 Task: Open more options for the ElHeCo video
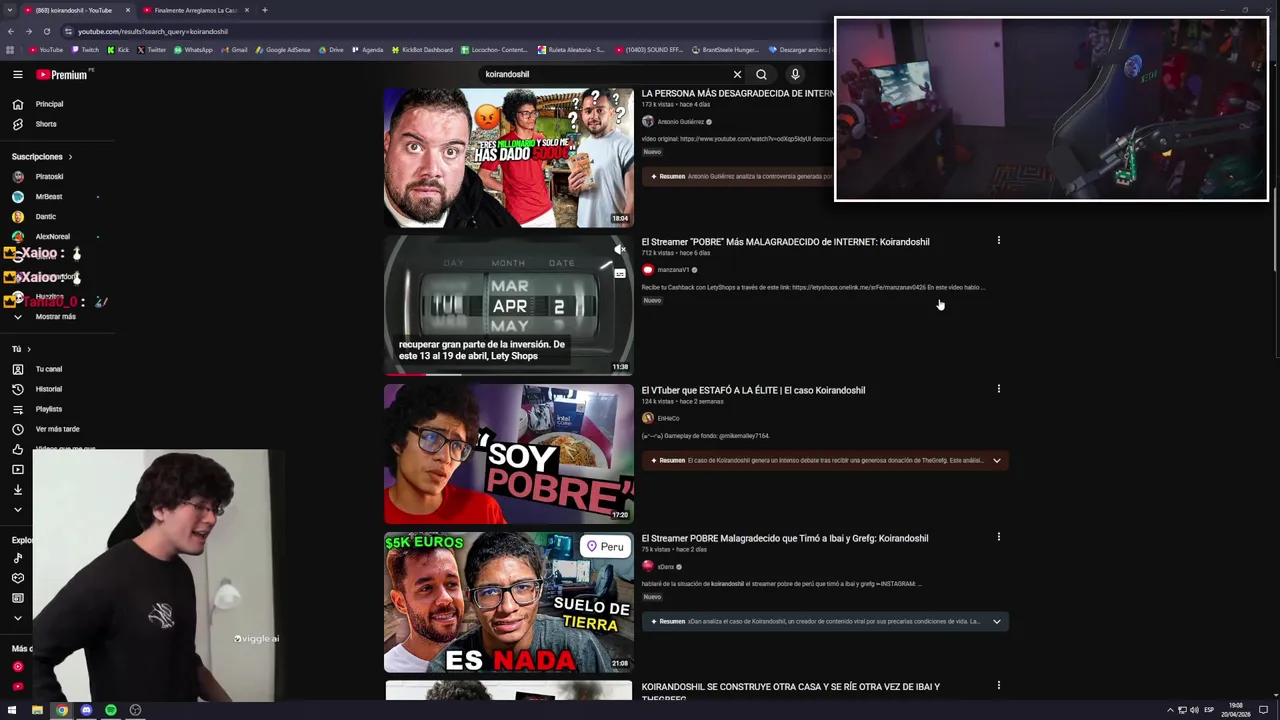[x=998, y=389]
